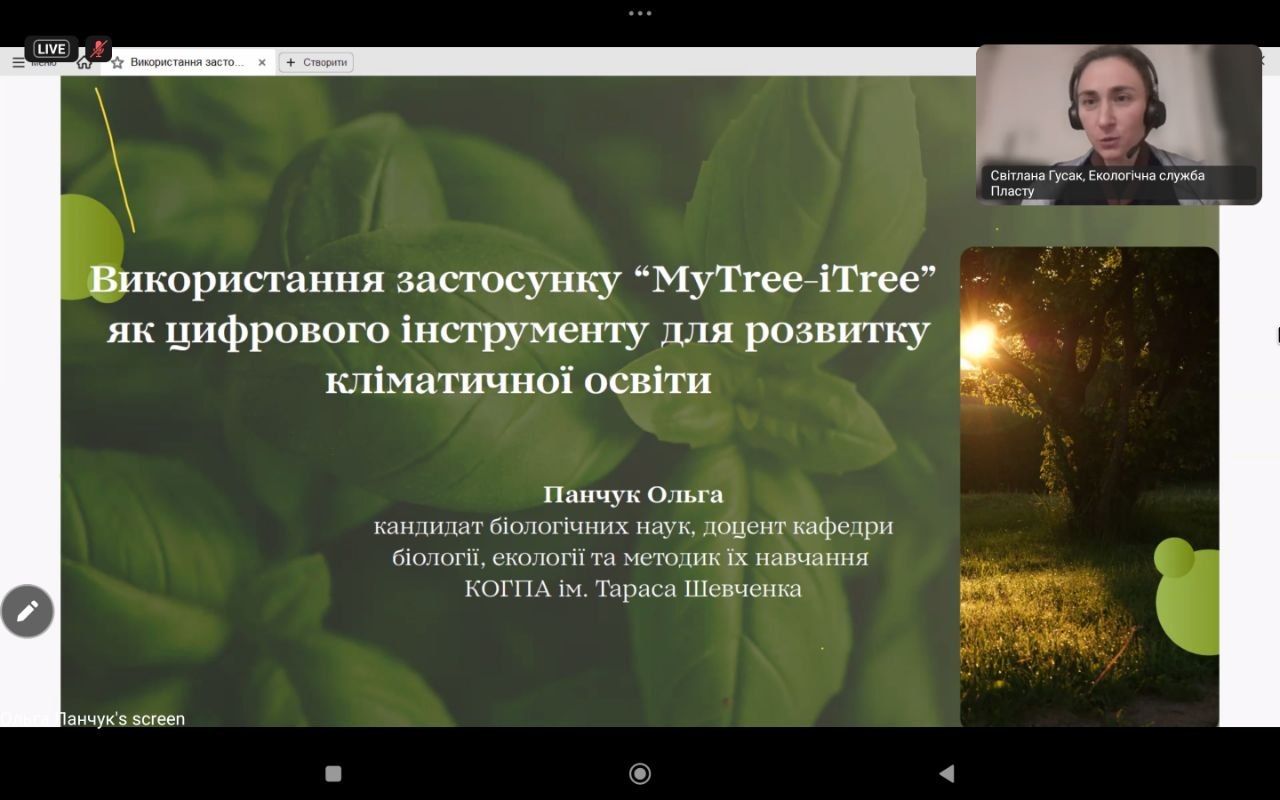The image size is (1280, 800).
Task: Click the "Світлана Гусак, Екологічна служба Пласту" name label
Action: point(1097,183)
